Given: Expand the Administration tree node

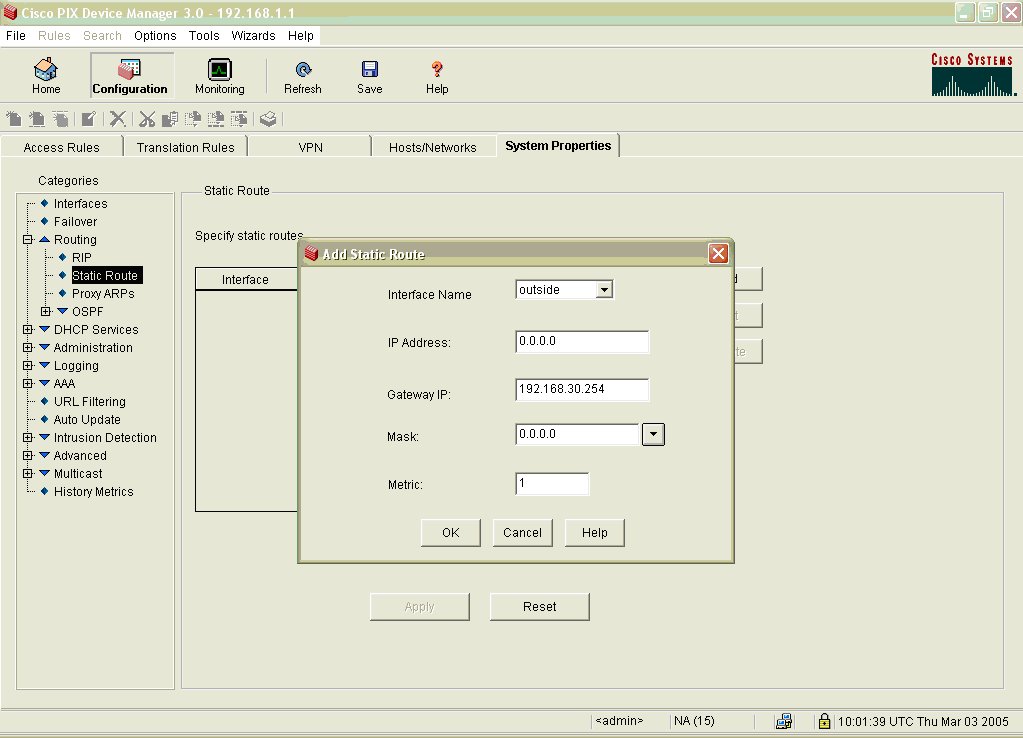Looking at the screenshot, I should (x=27, y=348).
